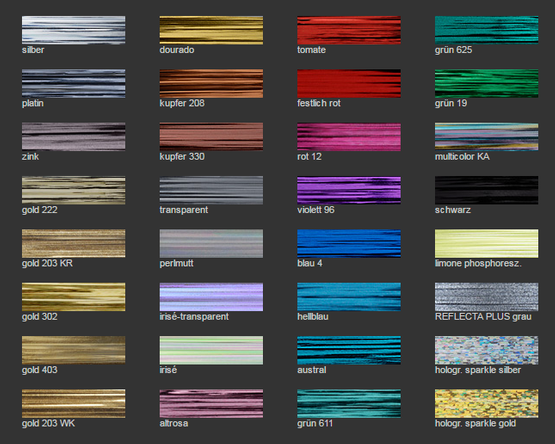The height and width of the screenshot is (444, 555).
Task: Click the gold 203 KR label
Action: click(x=47, y=263)
